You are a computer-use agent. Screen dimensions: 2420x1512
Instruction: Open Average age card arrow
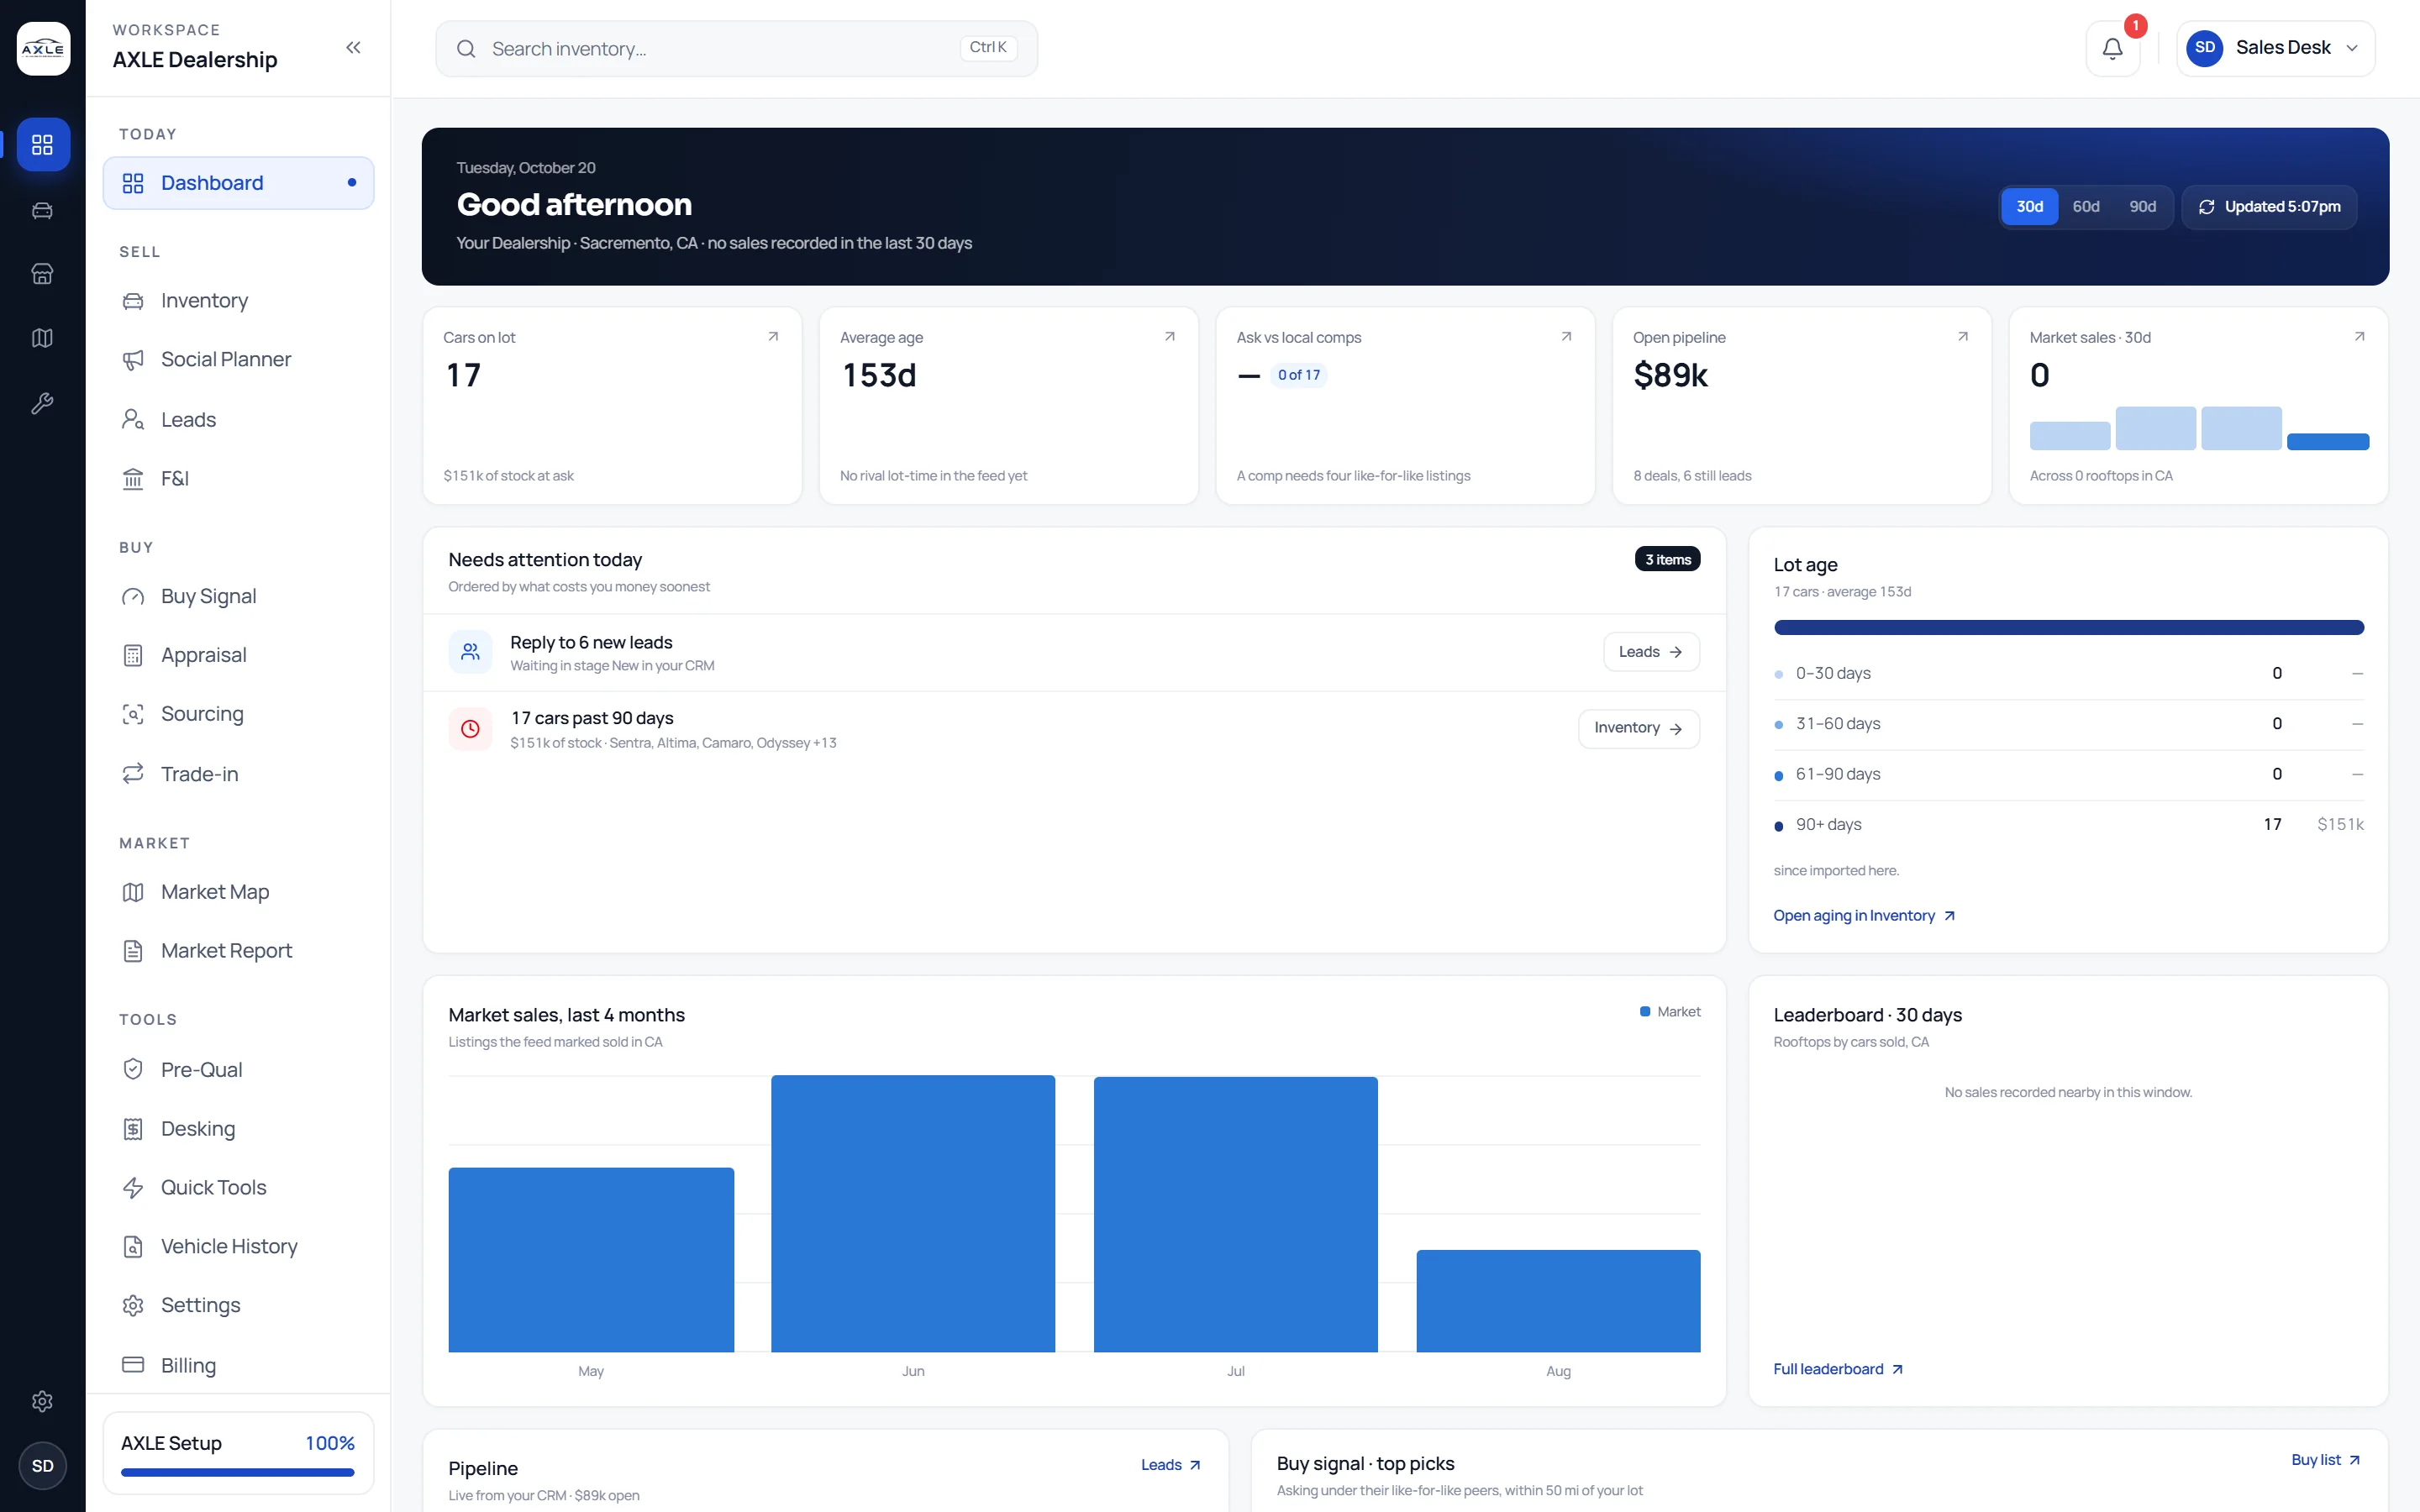pyautogui.click(x=1169, y=337)
